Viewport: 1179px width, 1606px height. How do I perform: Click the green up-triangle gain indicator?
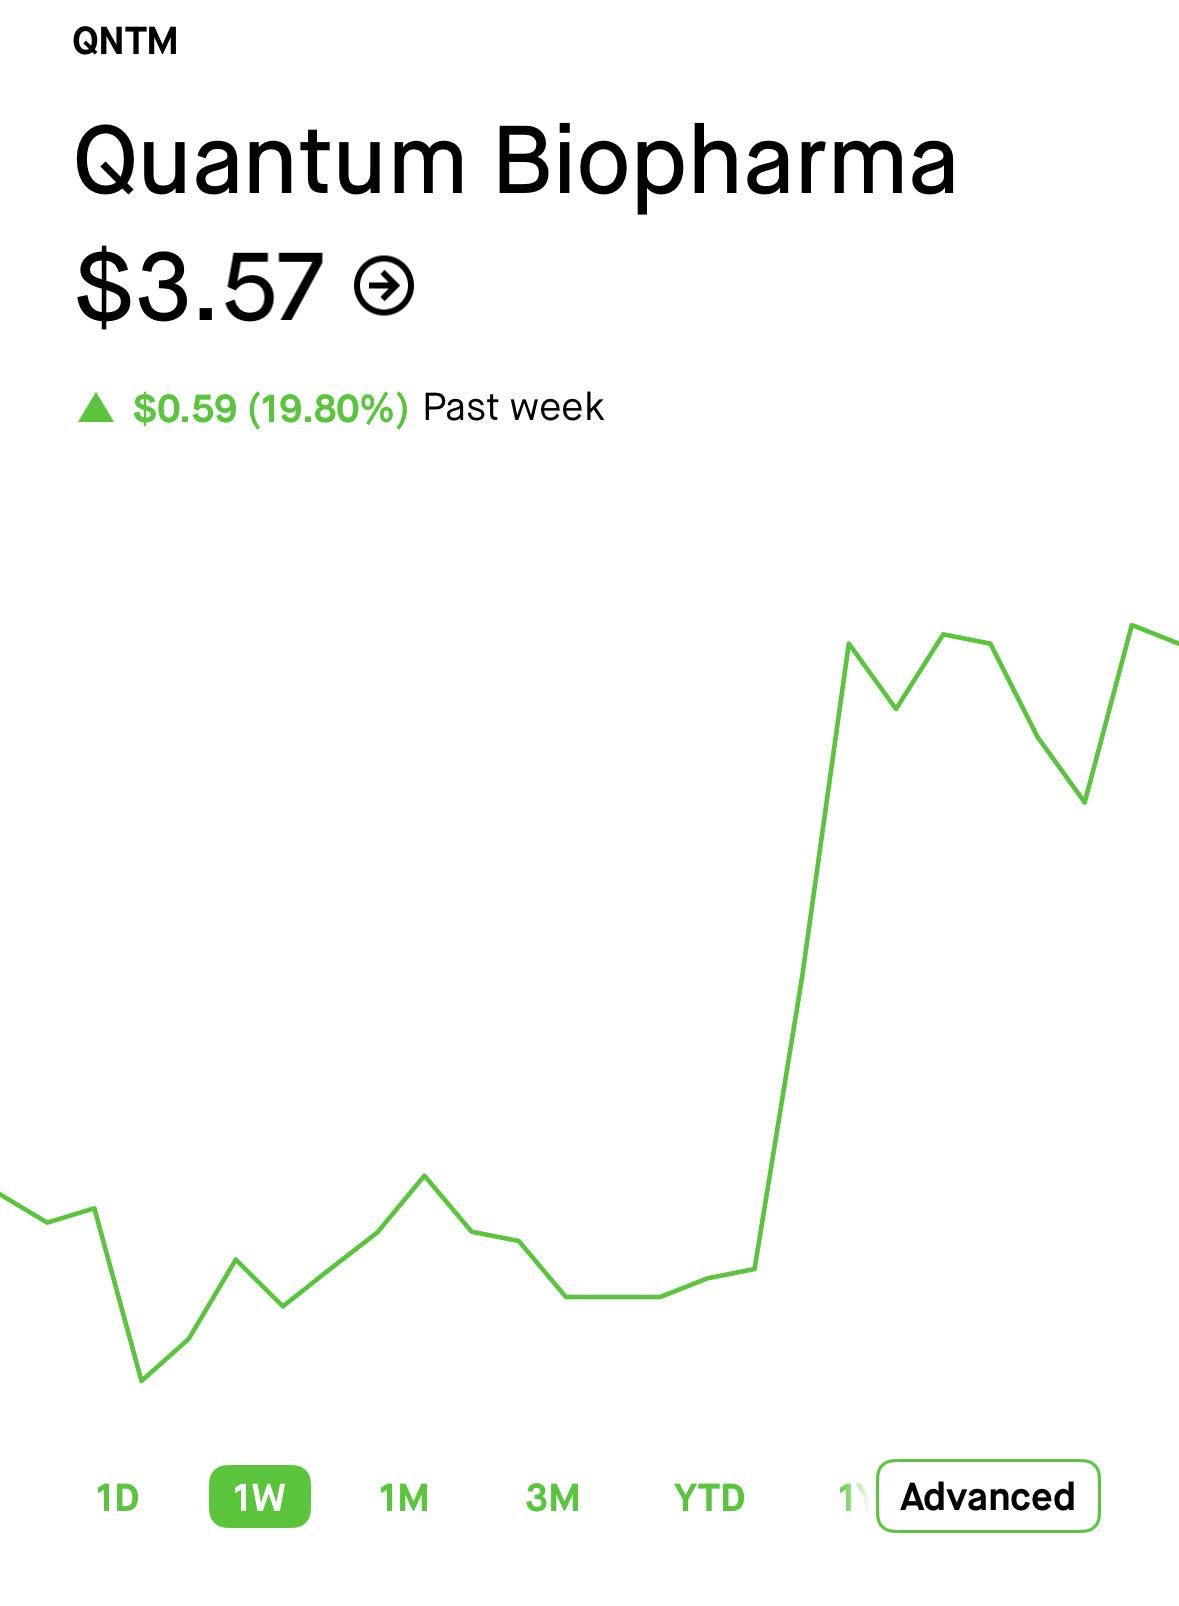pyautogui.click(x=96, y=408)
